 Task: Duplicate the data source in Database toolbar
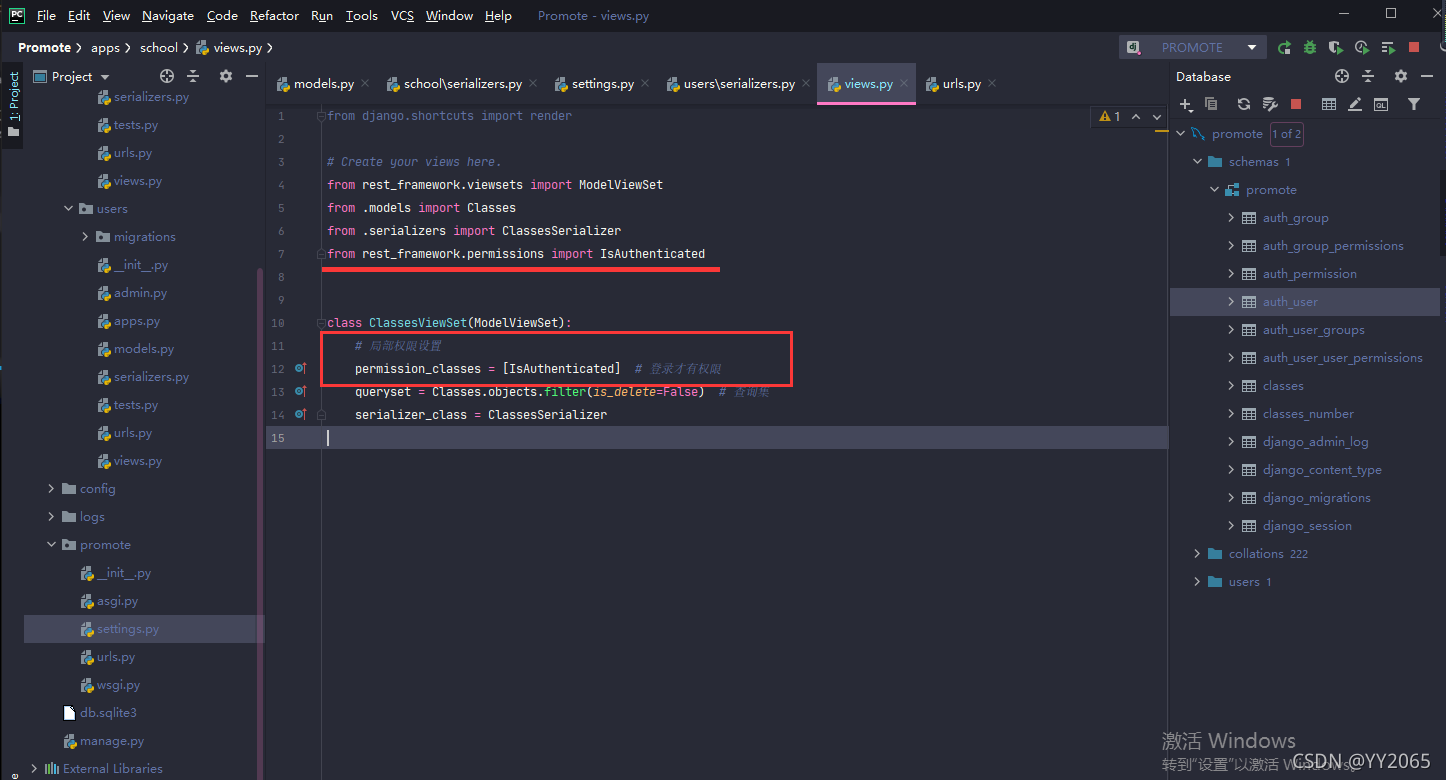coord(1211,104)
